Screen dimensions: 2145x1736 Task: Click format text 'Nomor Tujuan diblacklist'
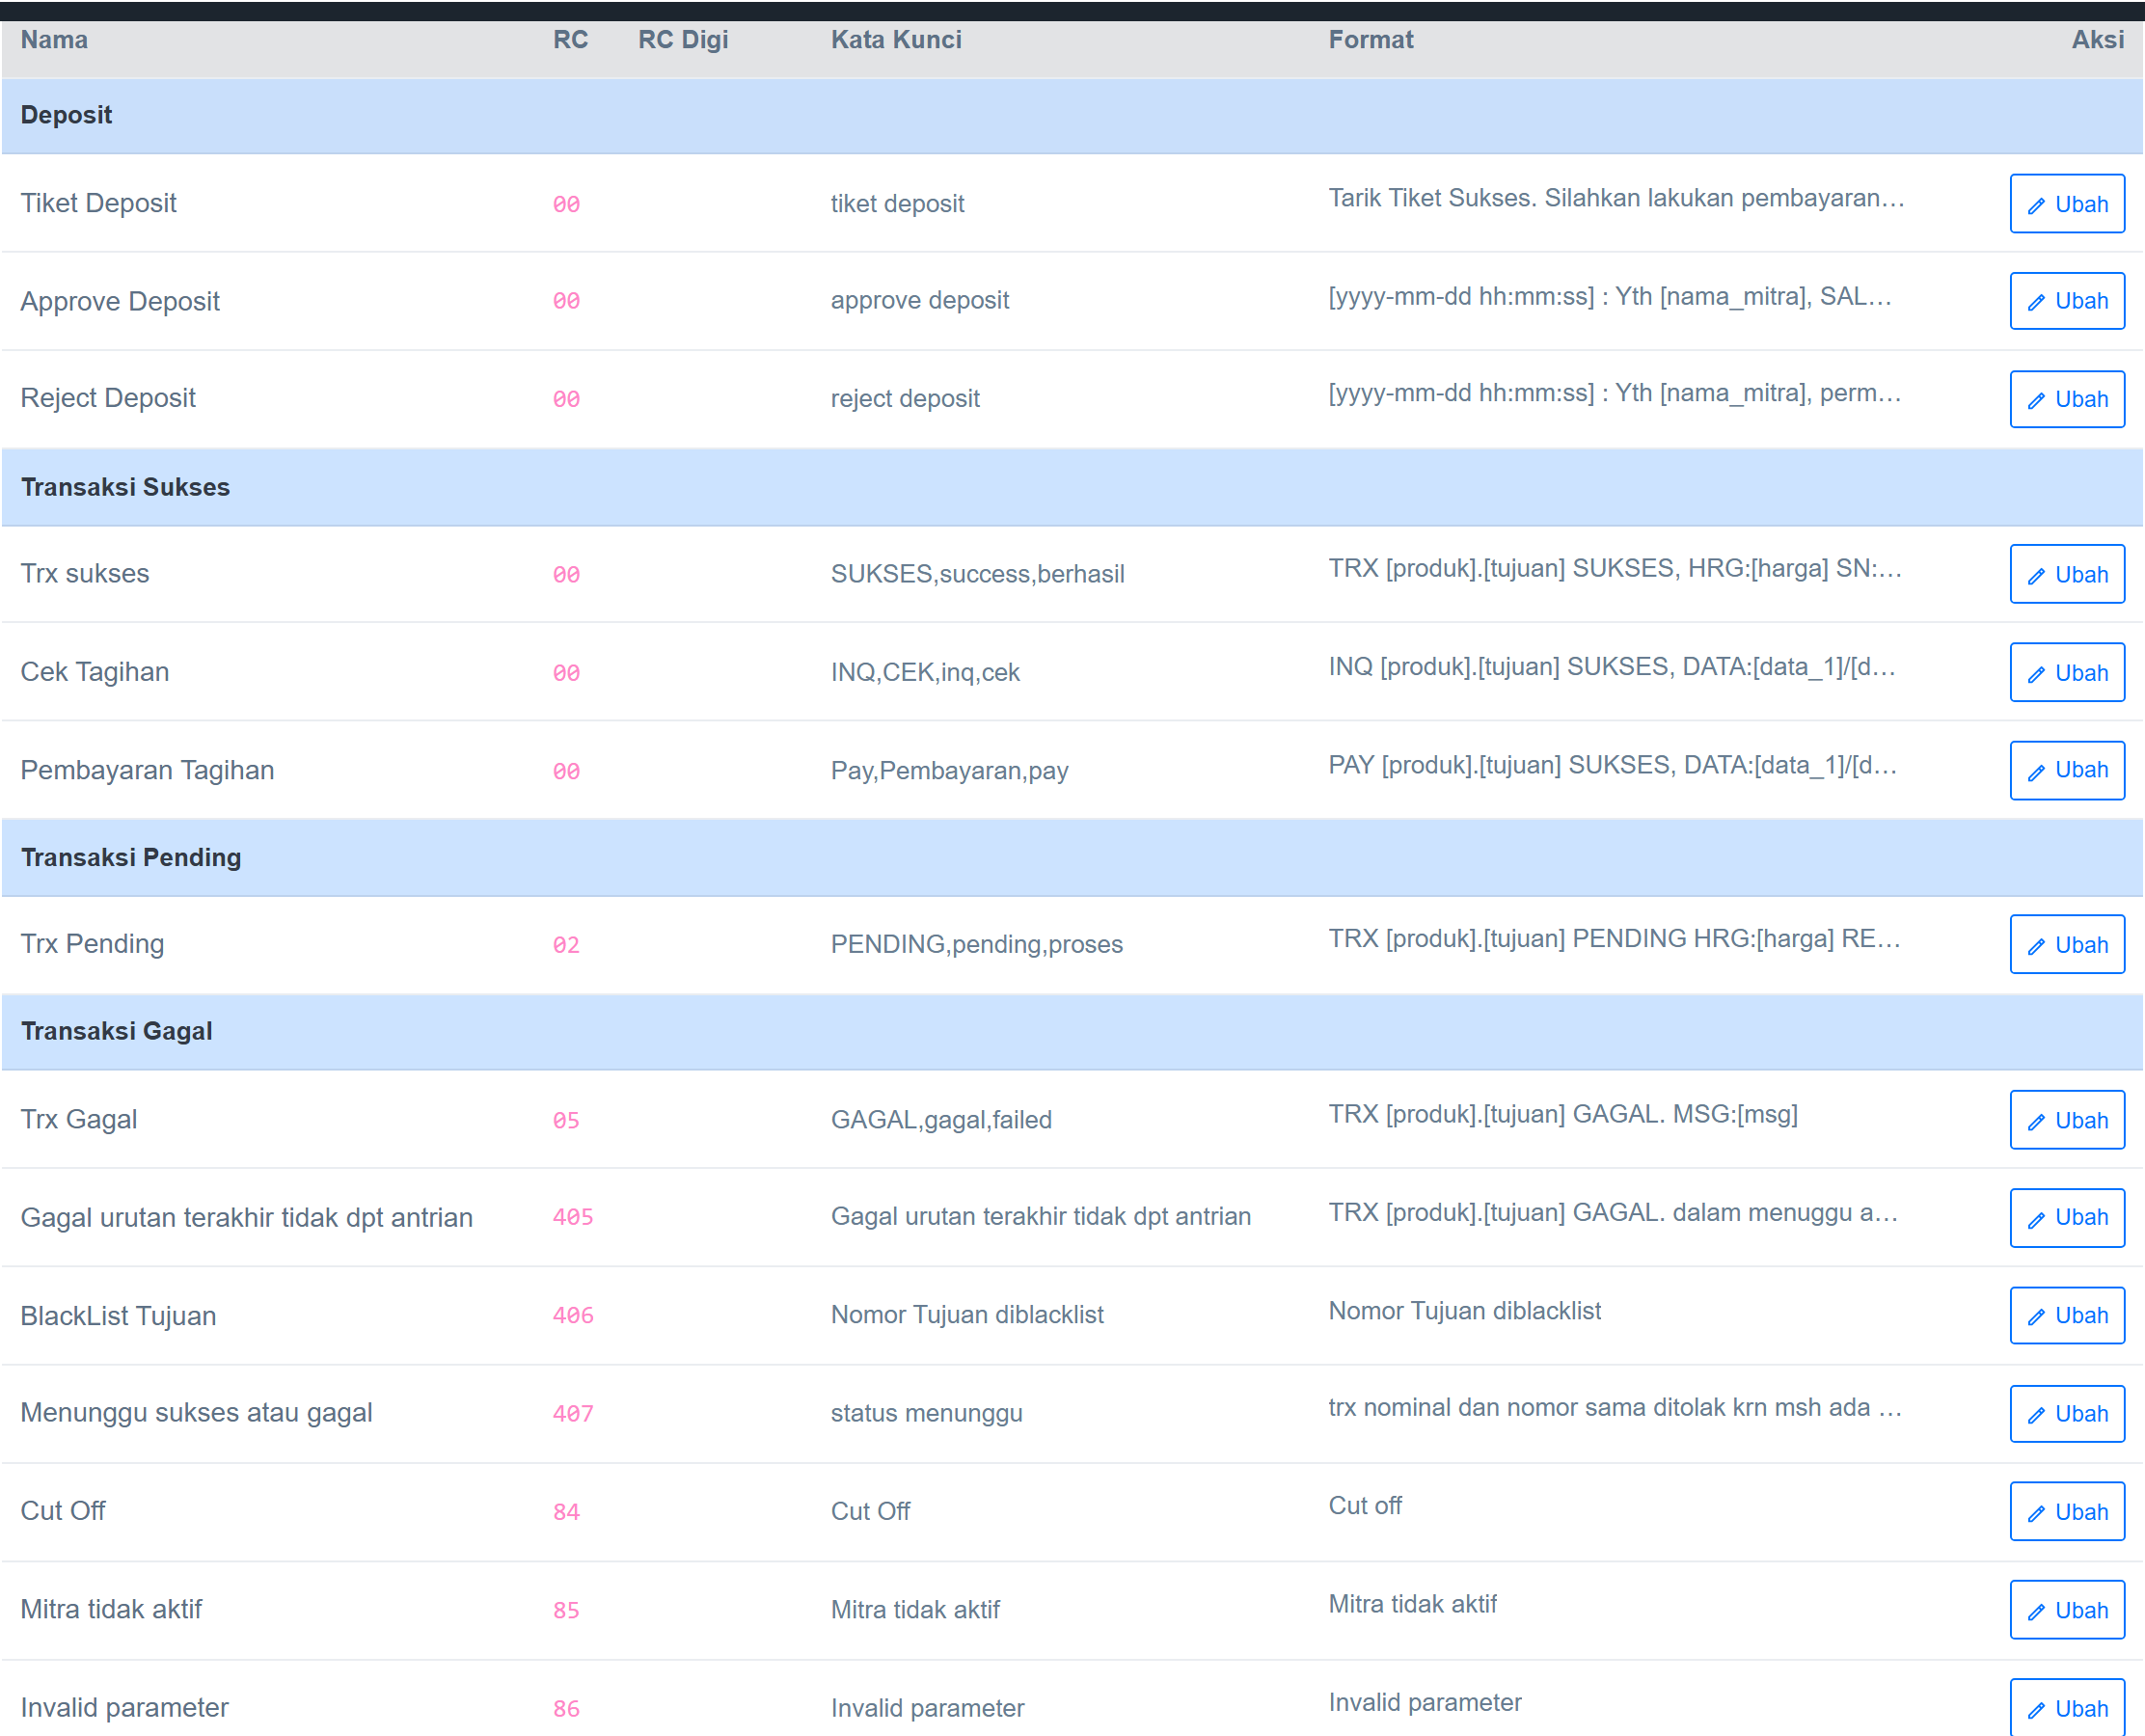click(1464, 1311)
